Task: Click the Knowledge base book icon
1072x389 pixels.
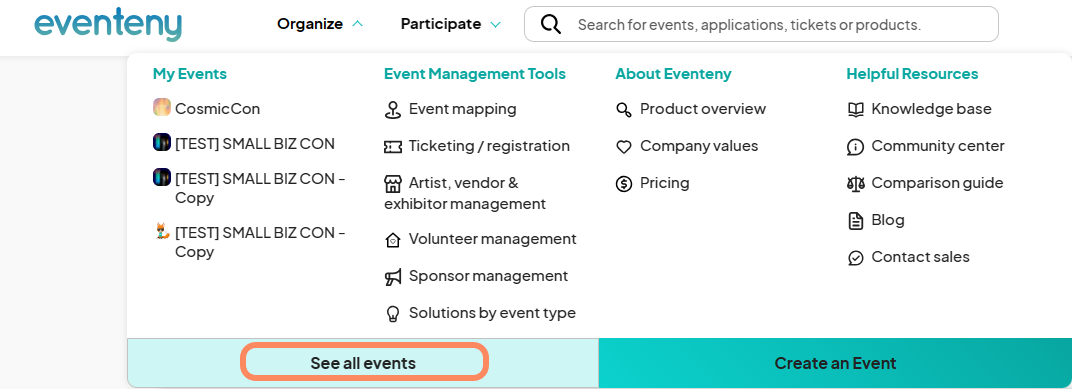Action: [x=855, y=109]
